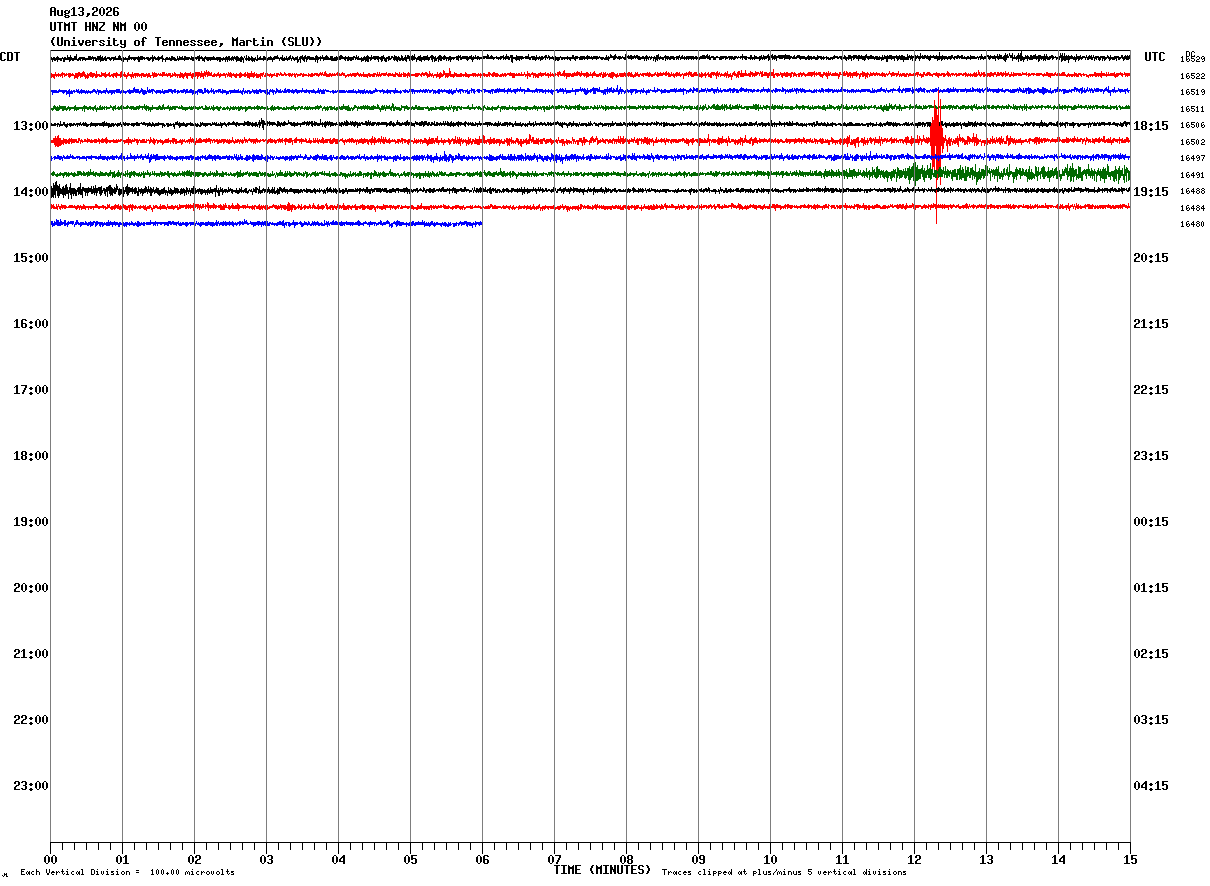Click the 08 minute tick label
1210x886 pixels.
click(626, 859)
